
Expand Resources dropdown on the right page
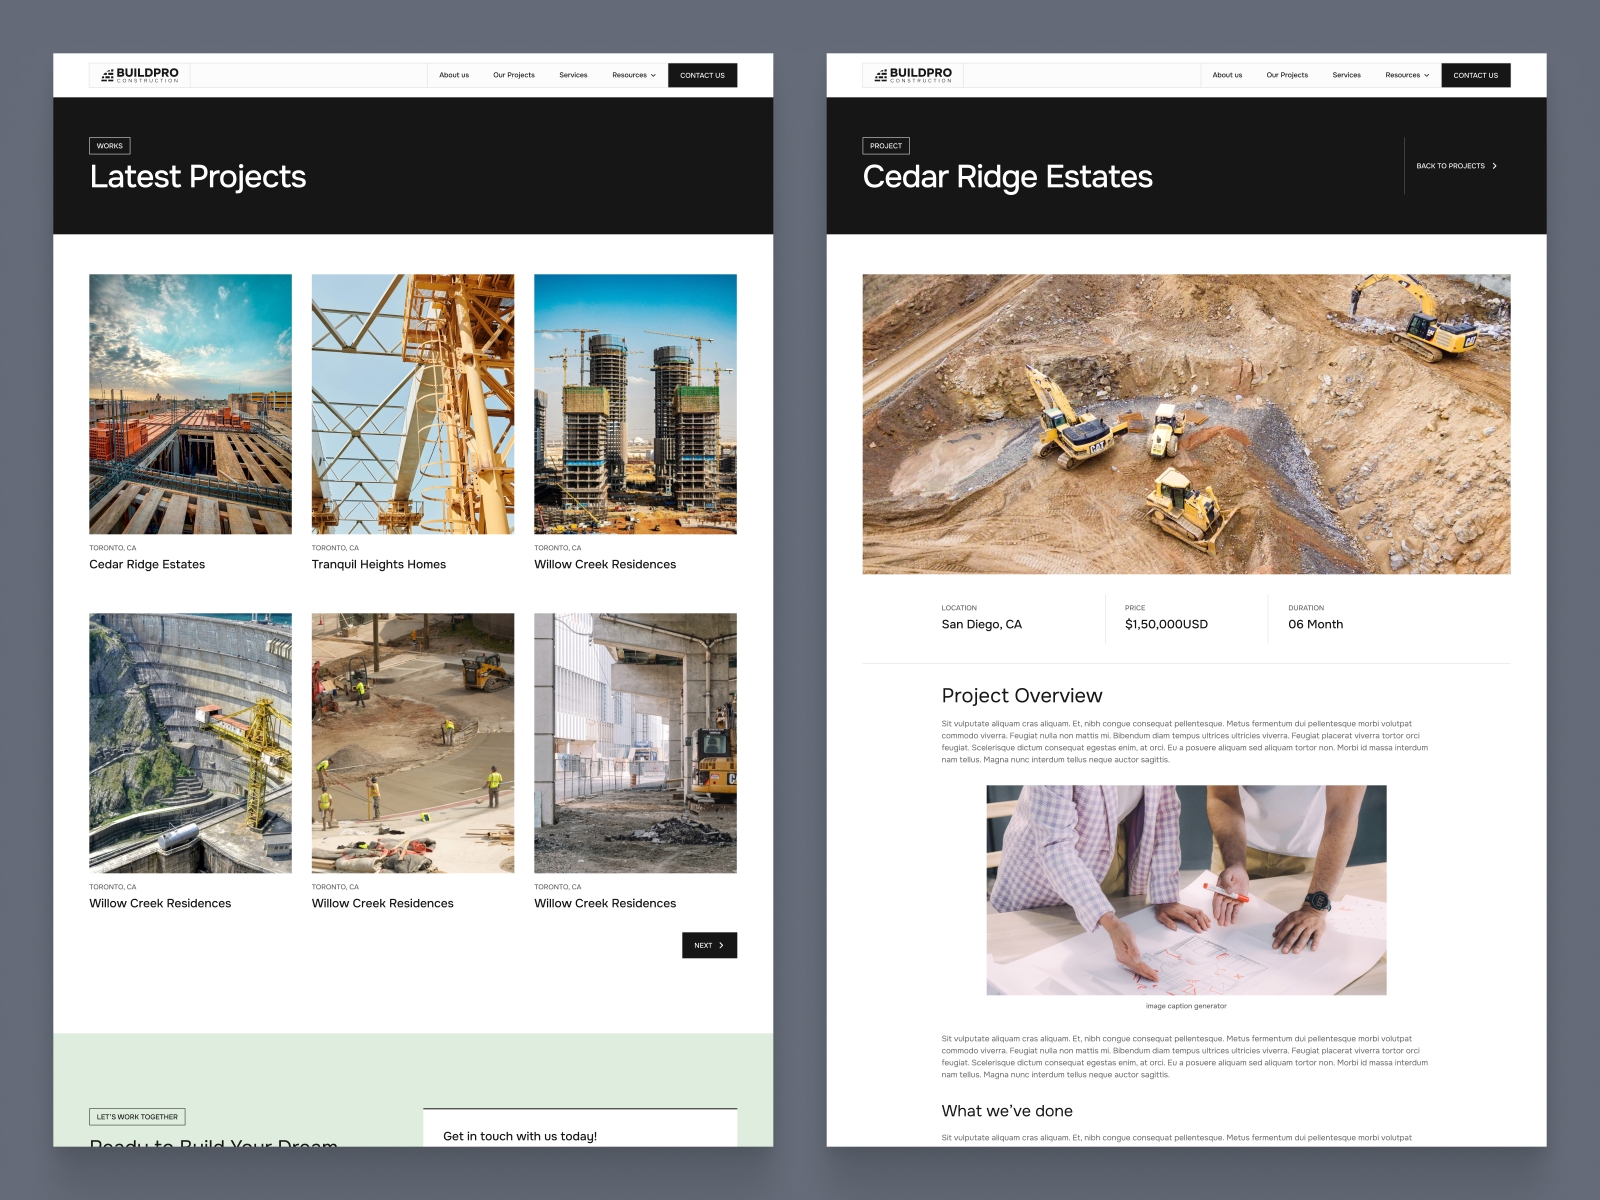pyautogui.click(x=1407, y=75)
